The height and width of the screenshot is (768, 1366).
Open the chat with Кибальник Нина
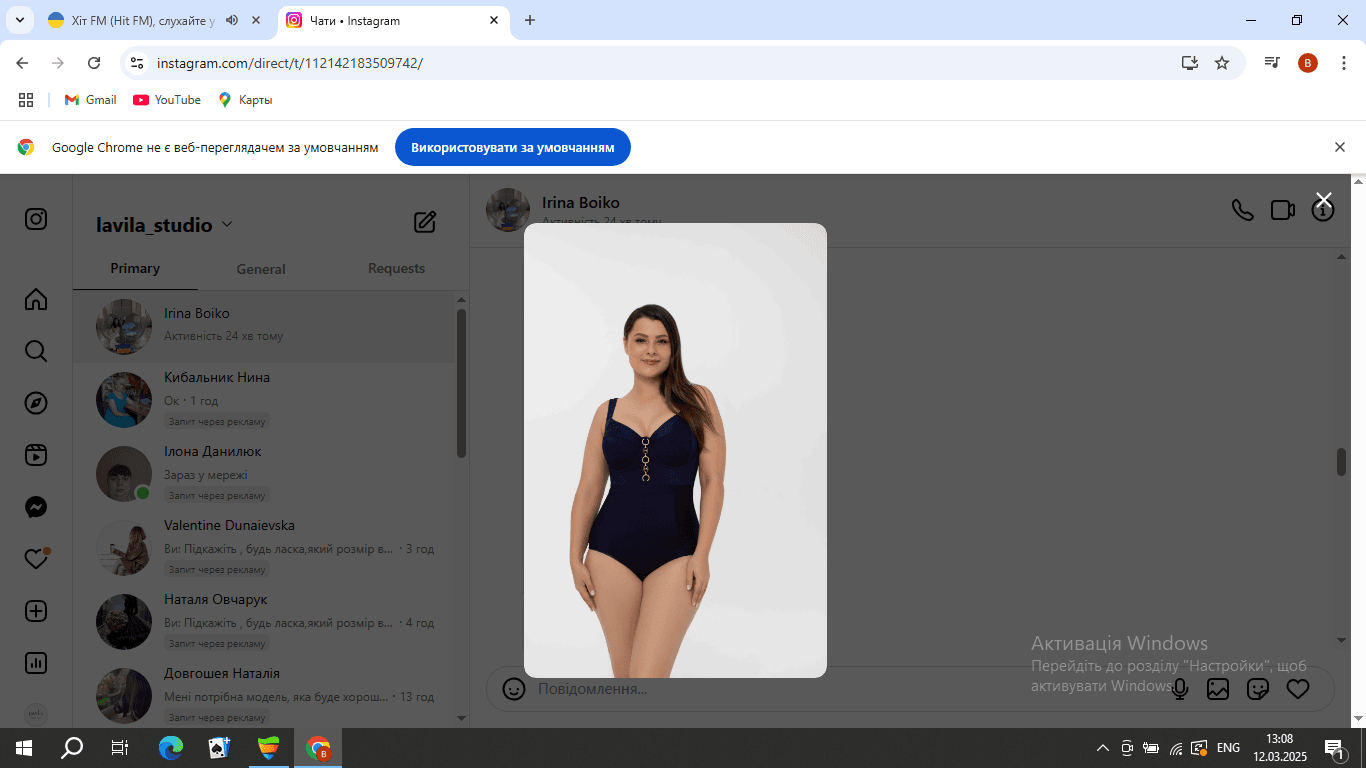coord(265,399)
